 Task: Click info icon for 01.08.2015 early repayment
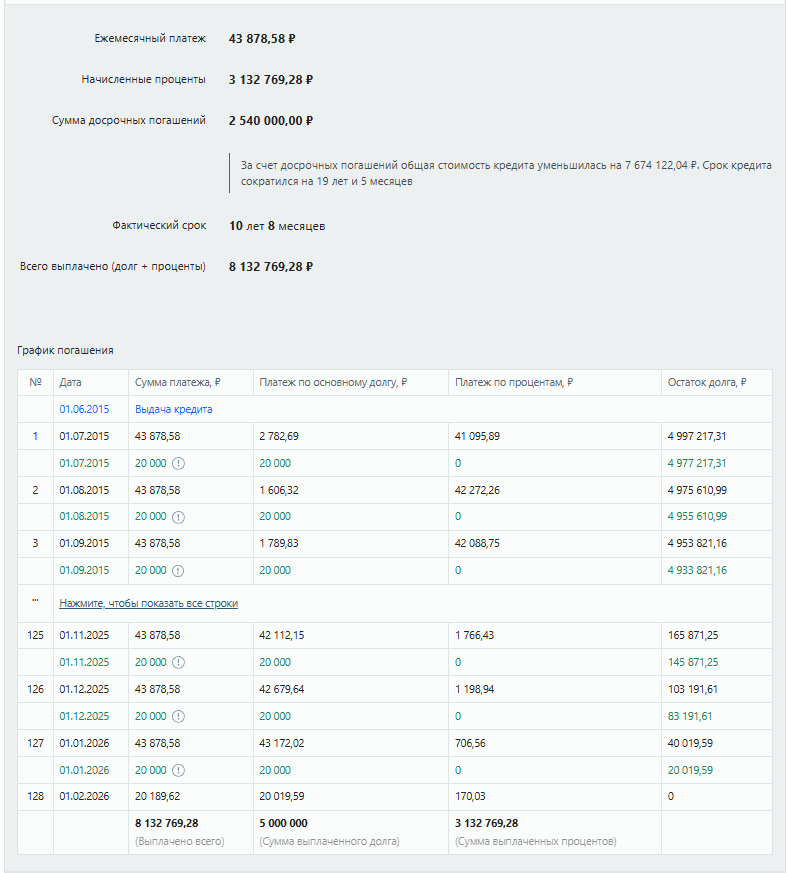(x=178, y=517)
